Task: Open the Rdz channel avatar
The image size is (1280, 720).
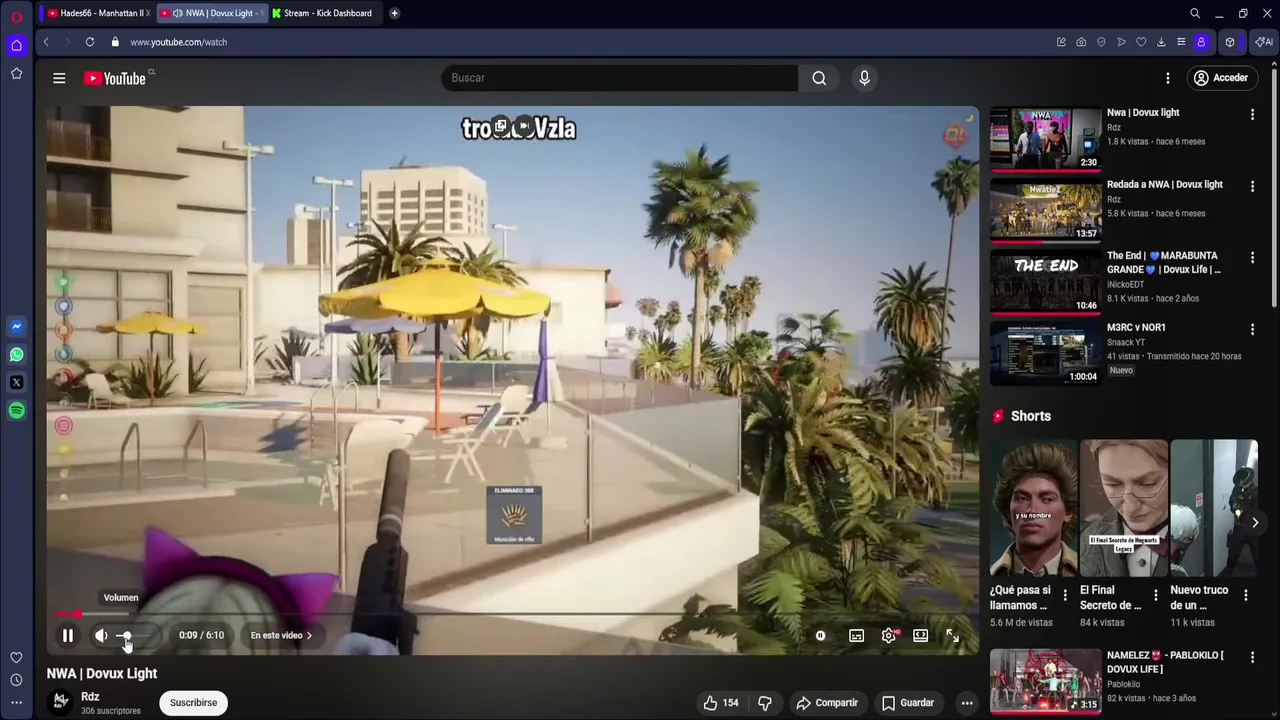Action: point(61,702)
